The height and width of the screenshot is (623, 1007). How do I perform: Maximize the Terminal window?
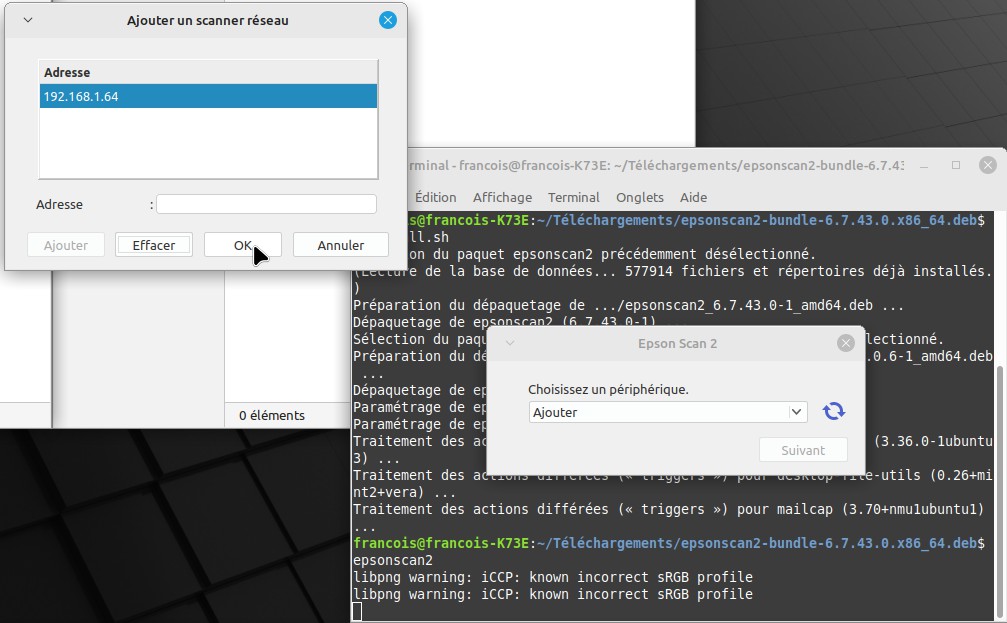[956, 165]
